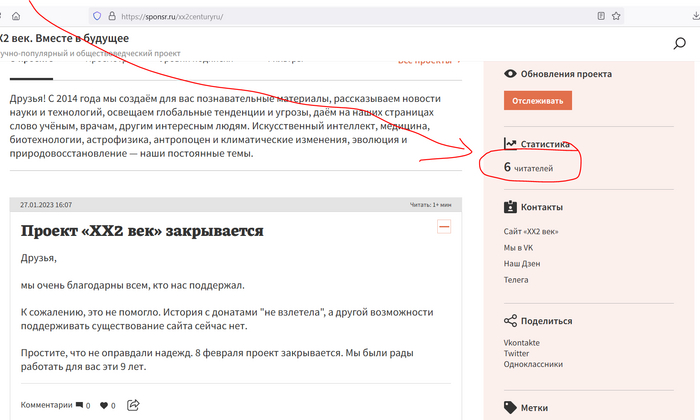Screen dimensions: 700x420
Task: Follow the Мы в VK link
Action: click(x=518, y=248)
